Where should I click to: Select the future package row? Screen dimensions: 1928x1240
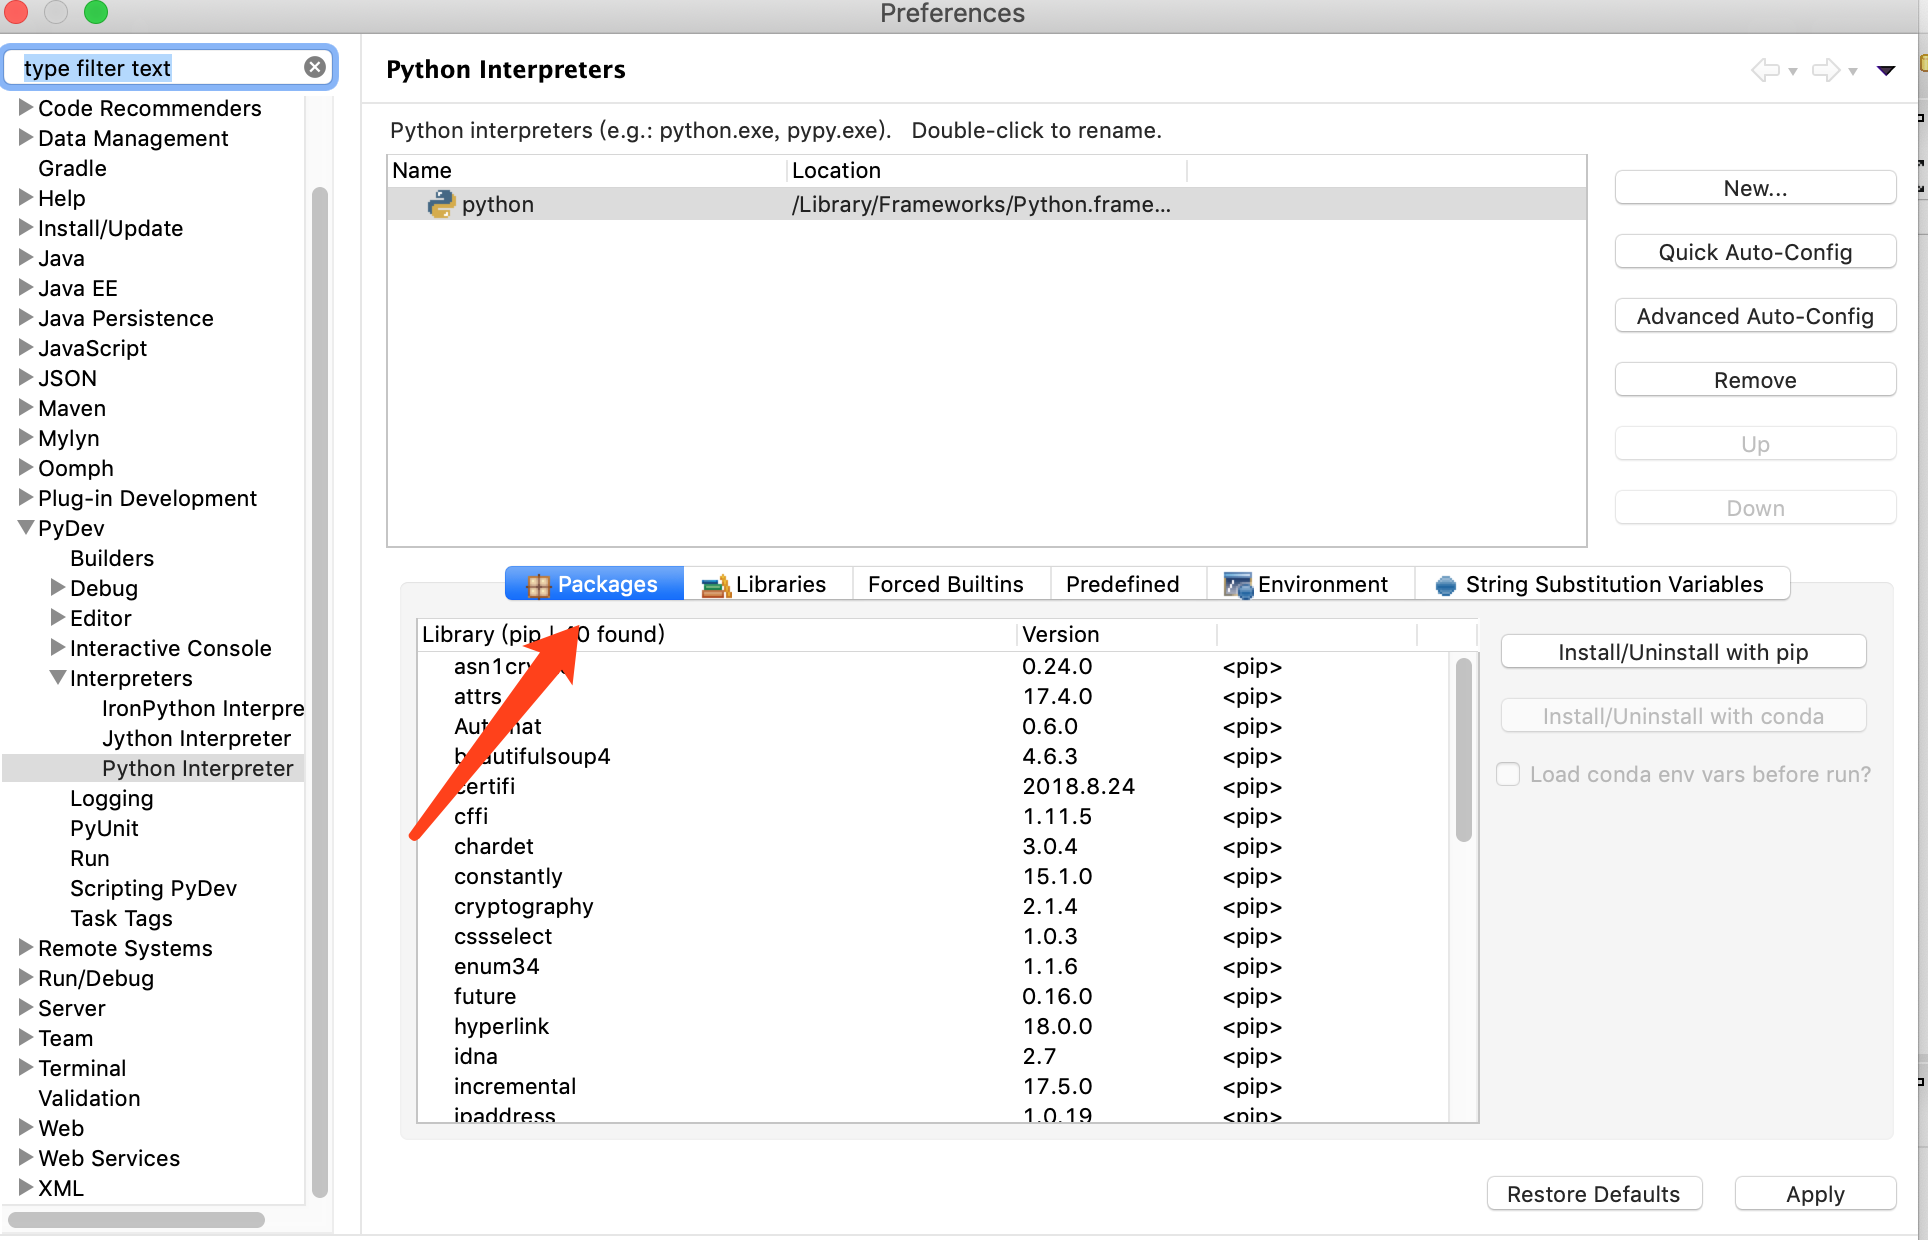point(934,996)
